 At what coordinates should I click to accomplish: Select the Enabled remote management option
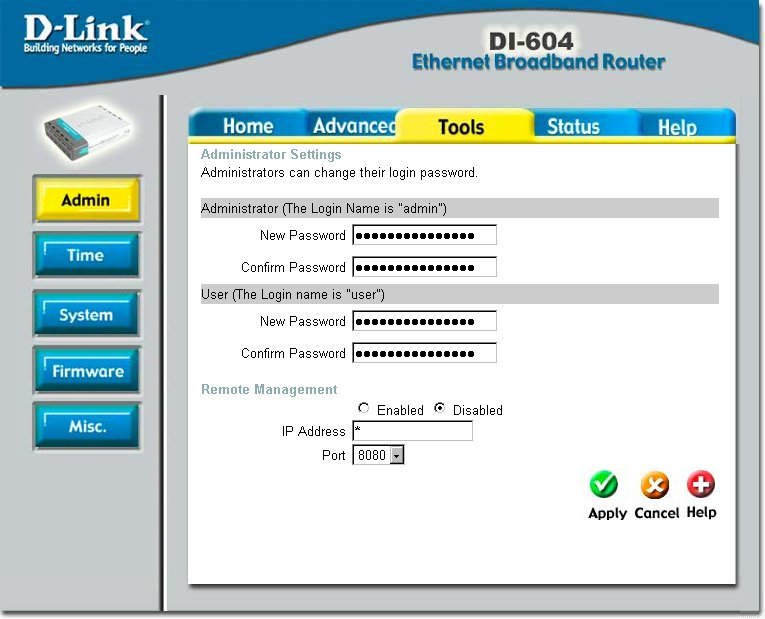click(363, 408)
